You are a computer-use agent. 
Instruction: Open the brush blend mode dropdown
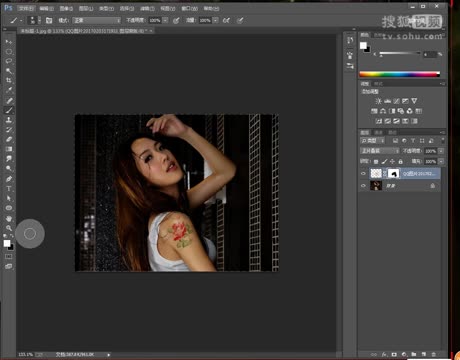(x=97, y=20)
